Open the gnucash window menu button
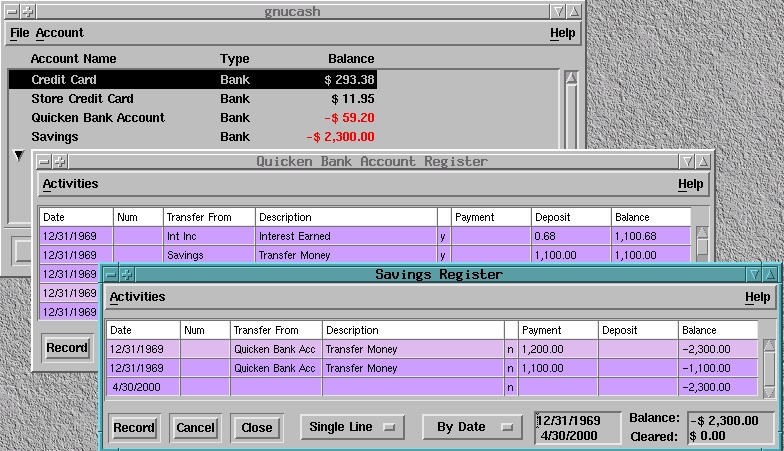This screenshot has width=784, height=451. (12, 12)
